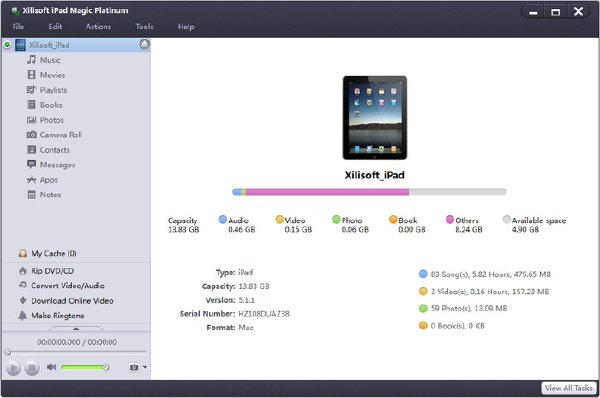Mute audio with the speaker icon
Screen dimensions: 600x398
[51, 367]
